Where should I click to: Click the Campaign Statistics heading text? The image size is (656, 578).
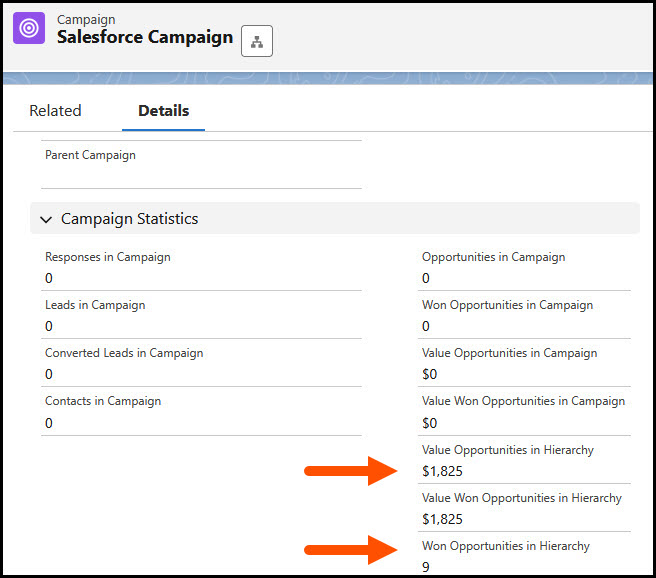coord(130,219)
